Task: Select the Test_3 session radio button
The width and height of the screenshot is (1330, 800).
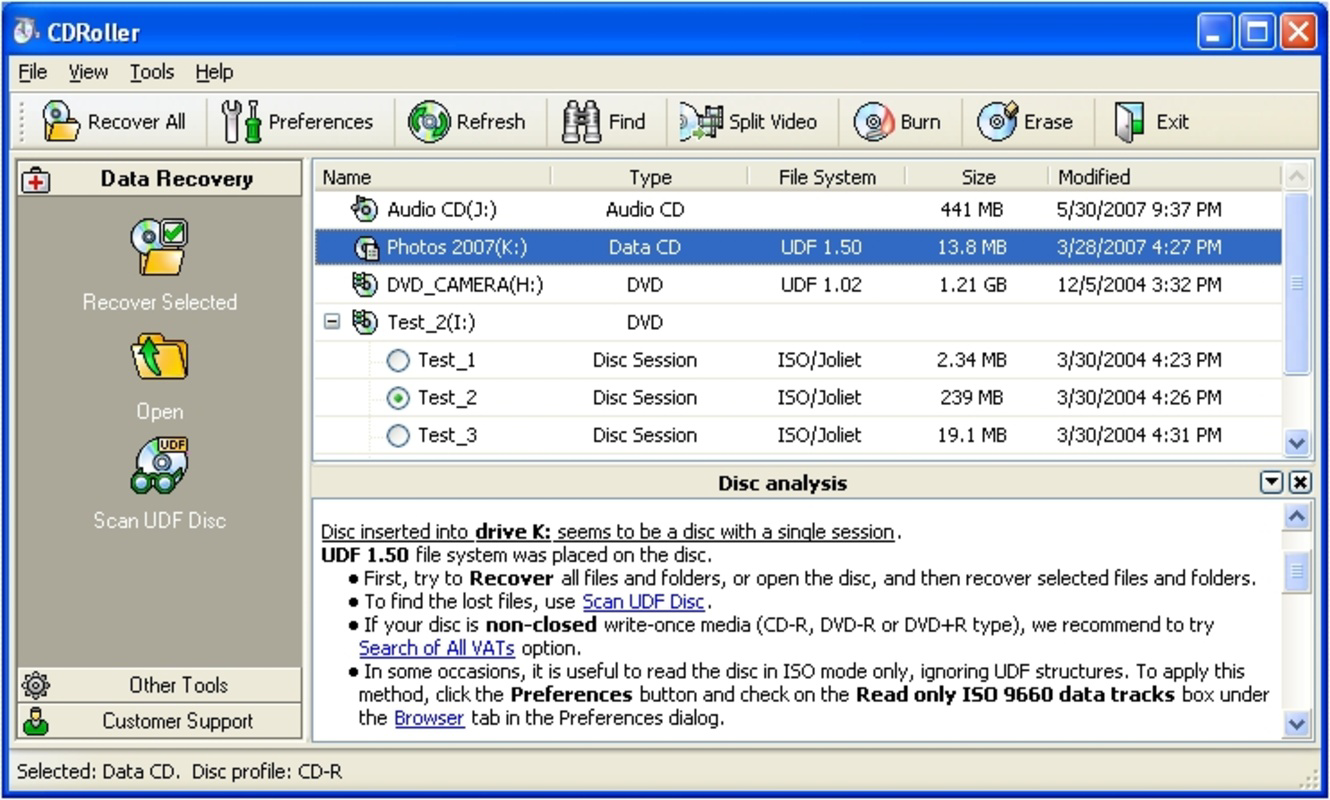Action: coord(399,435)
